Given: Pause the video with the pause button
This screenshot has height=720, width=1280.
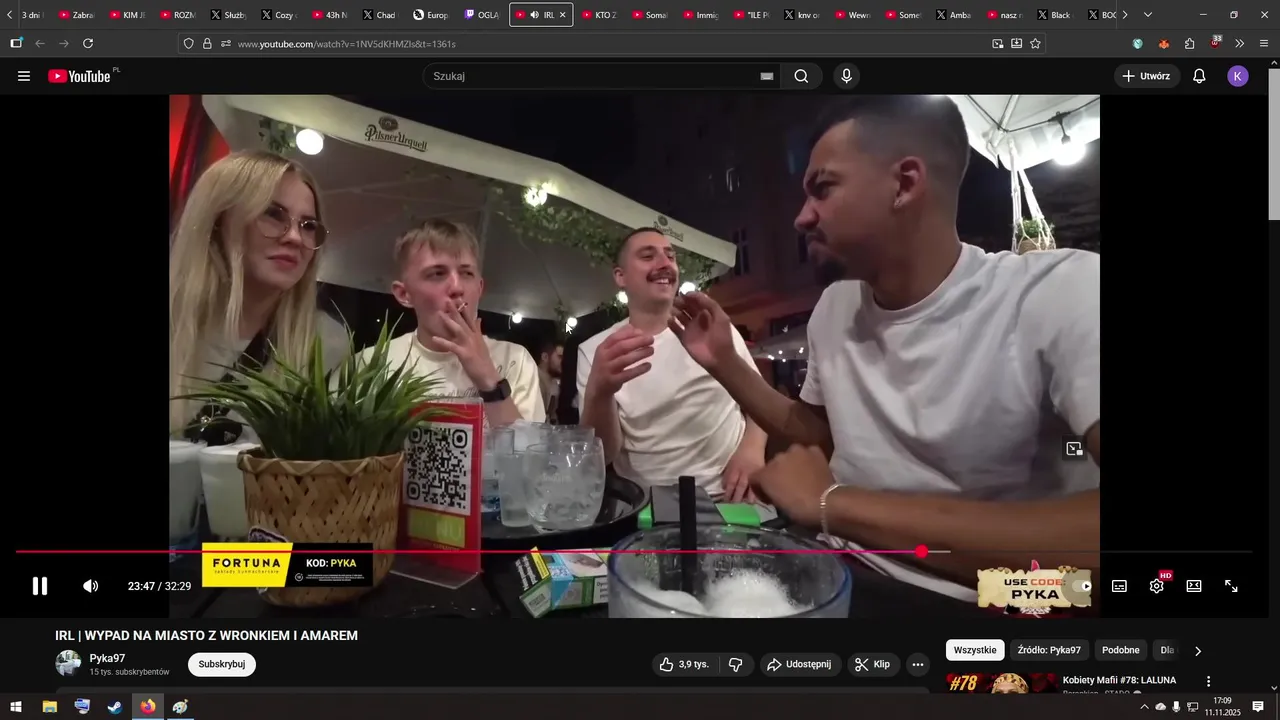Looking at the screenshot, I should click(40, 586).
